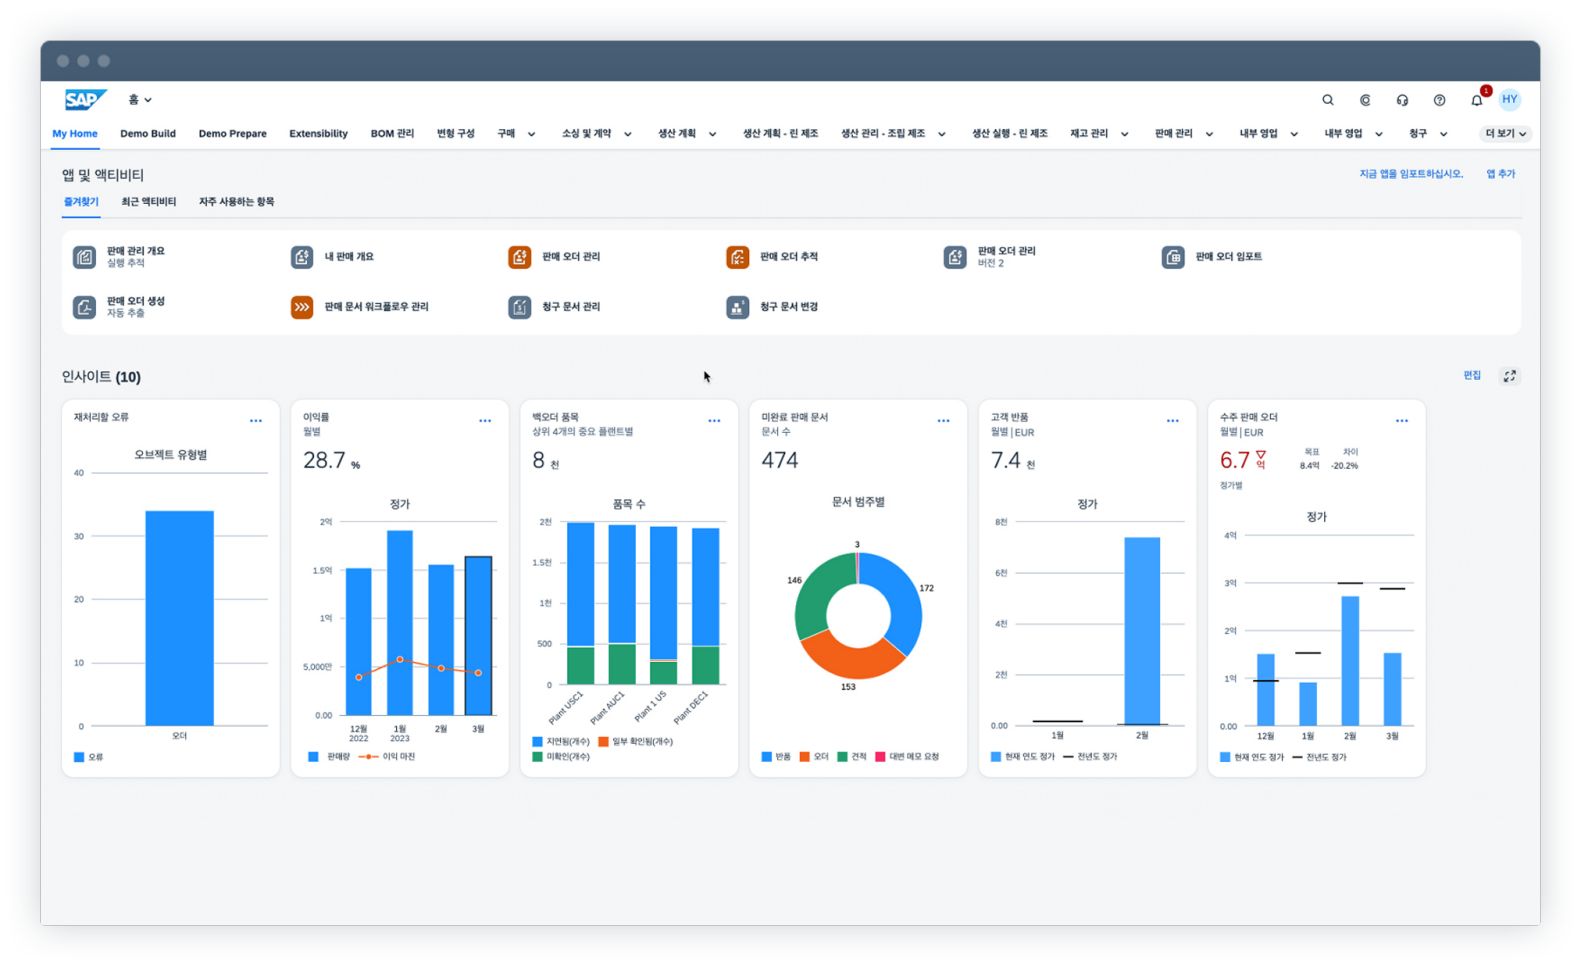Click the 474 document count value
Image resolution: width=1581 pixels, height=966 pixels.
click(x=780, y=461)
